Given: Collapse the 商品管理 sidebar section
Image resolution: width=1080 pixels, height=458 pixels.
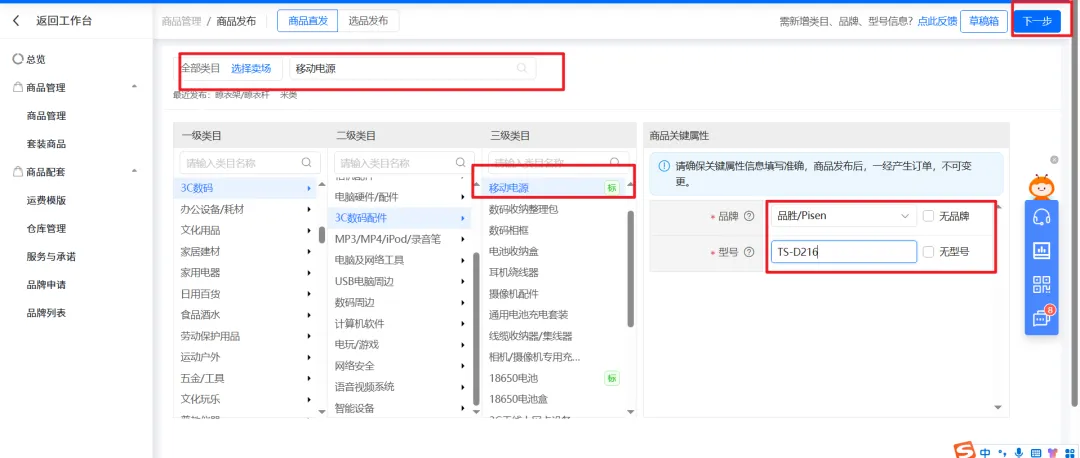Looking at the screenshot, I should pos(135,88).
